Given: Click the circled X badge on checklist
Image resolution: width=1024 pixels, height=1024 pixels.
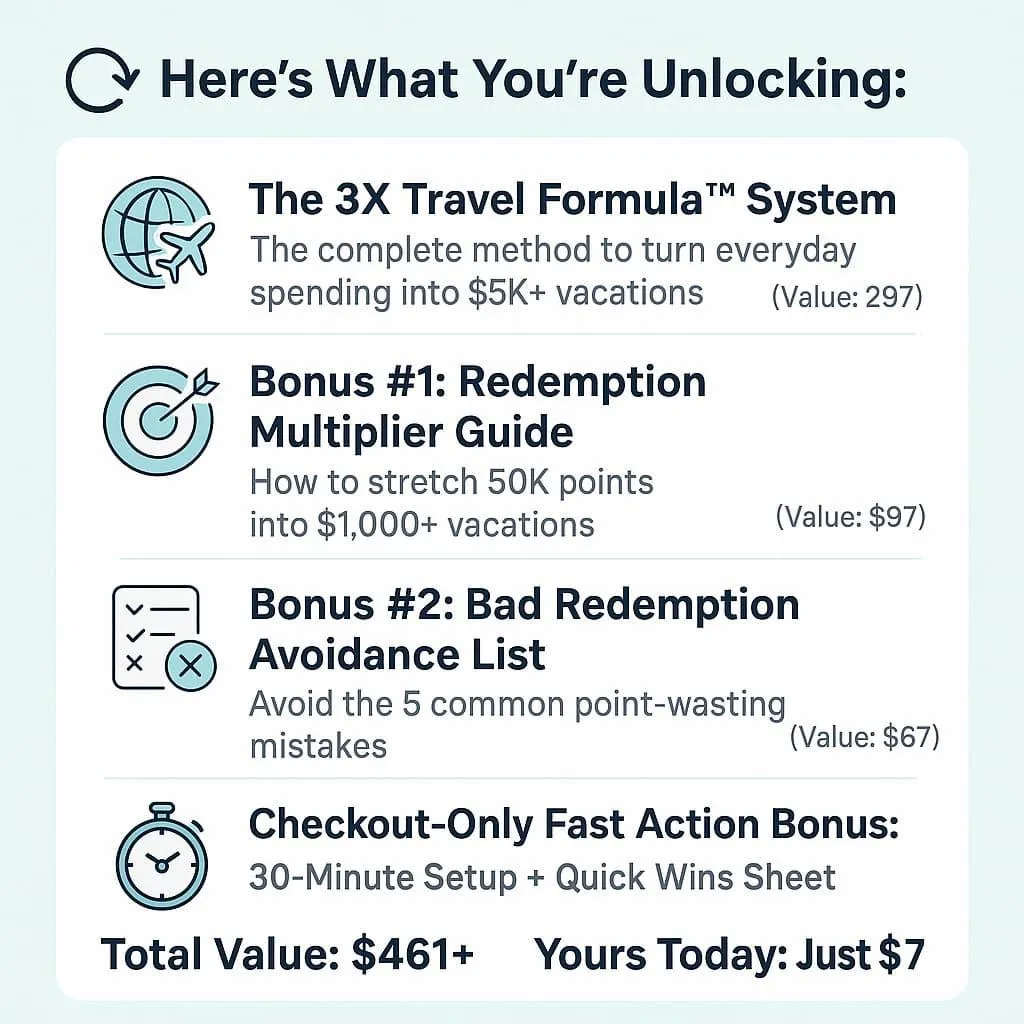Looking at the screenshot, I should tap(191, 665).
